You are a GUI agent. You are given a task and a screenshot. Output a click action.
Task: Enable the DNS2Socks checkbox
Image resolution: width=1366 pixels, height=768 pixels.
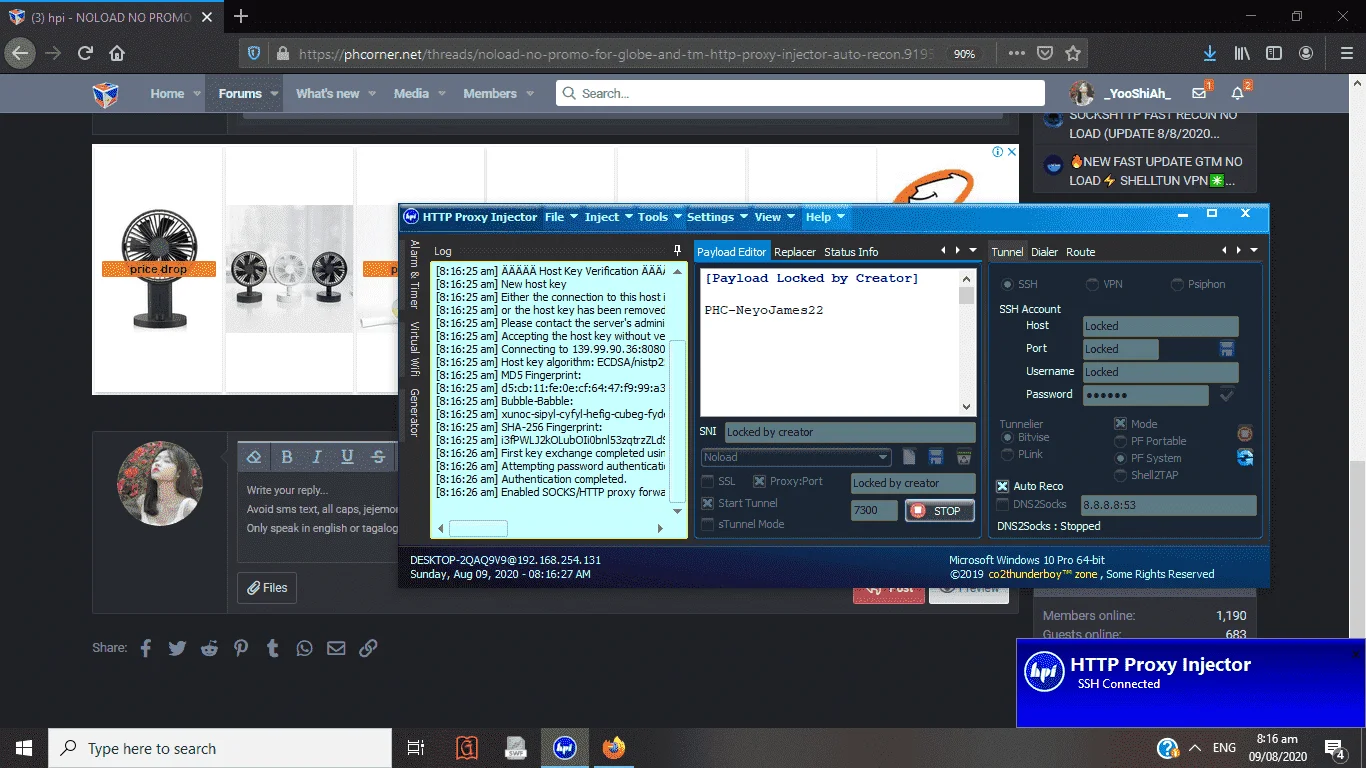pyautogui.click(x=1003, y=505)
